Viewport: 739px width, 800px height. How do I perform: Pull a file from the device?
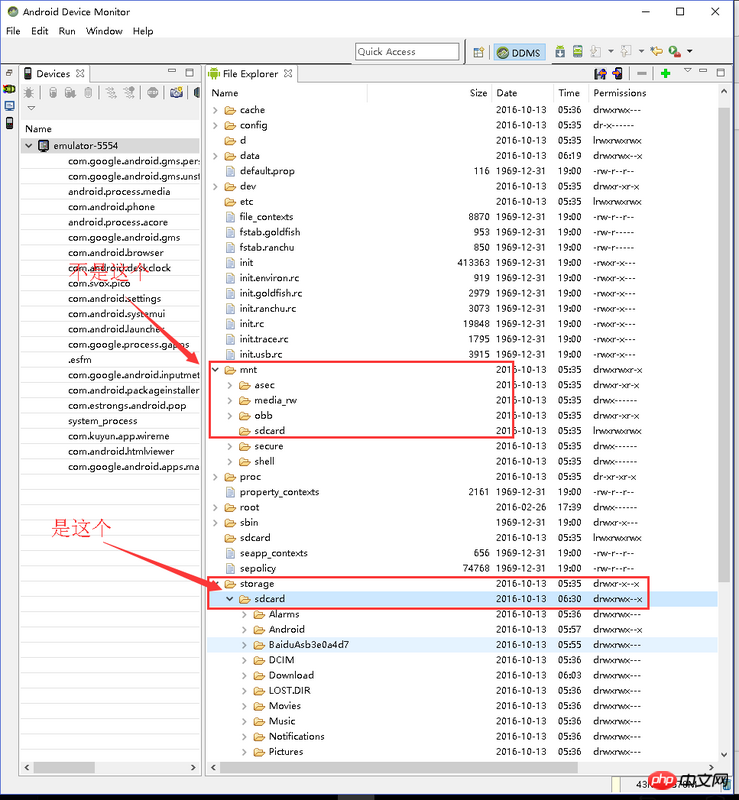point(600,74)
